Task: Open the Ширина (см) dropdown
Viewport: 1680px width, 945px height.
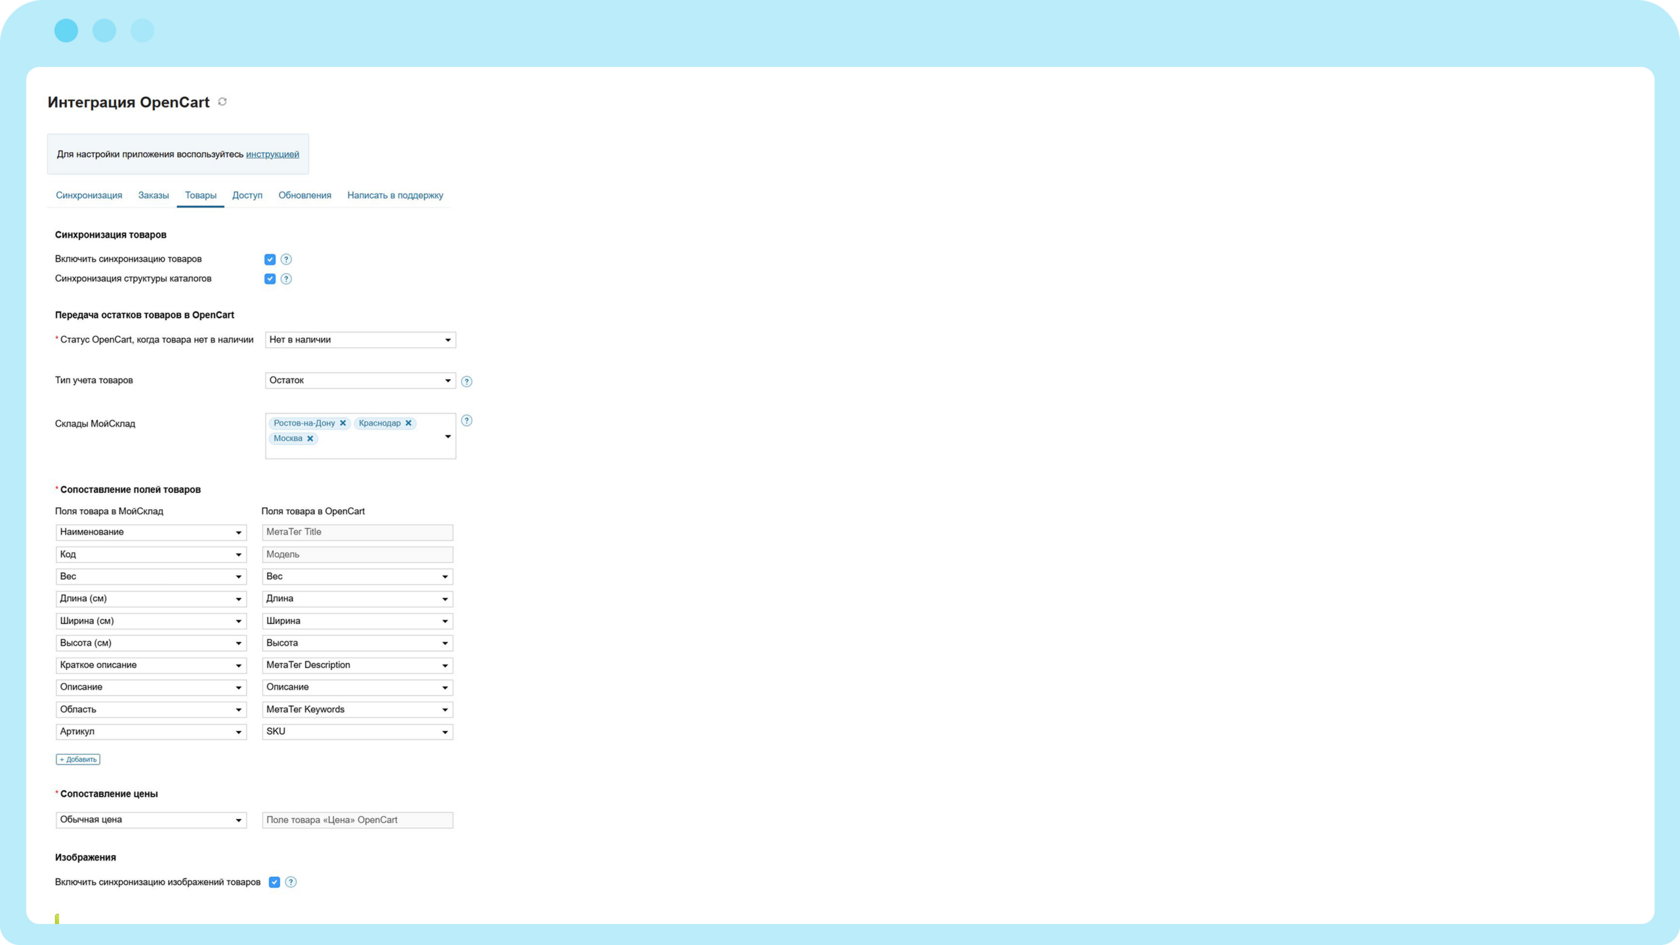Action: [151, 621]
